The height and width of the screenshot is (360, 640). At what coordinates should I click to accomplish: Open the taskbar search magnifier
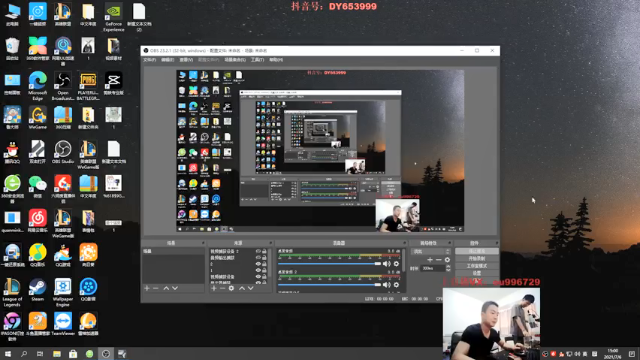click(24, 354)
